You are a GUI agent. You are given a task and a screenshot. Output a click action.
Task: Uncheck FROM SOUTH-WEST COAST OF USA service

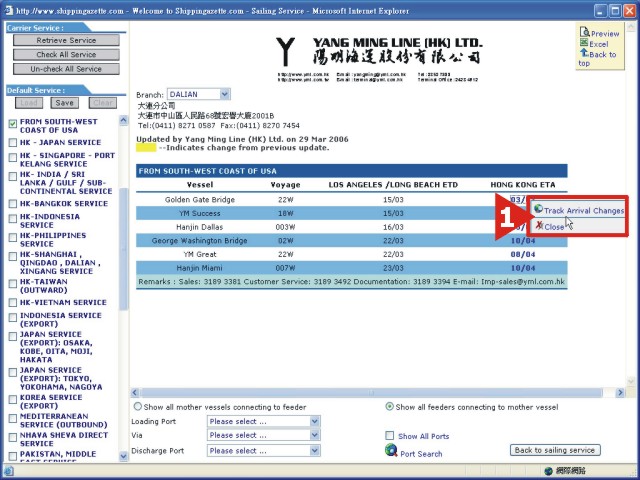pos(13,123)
